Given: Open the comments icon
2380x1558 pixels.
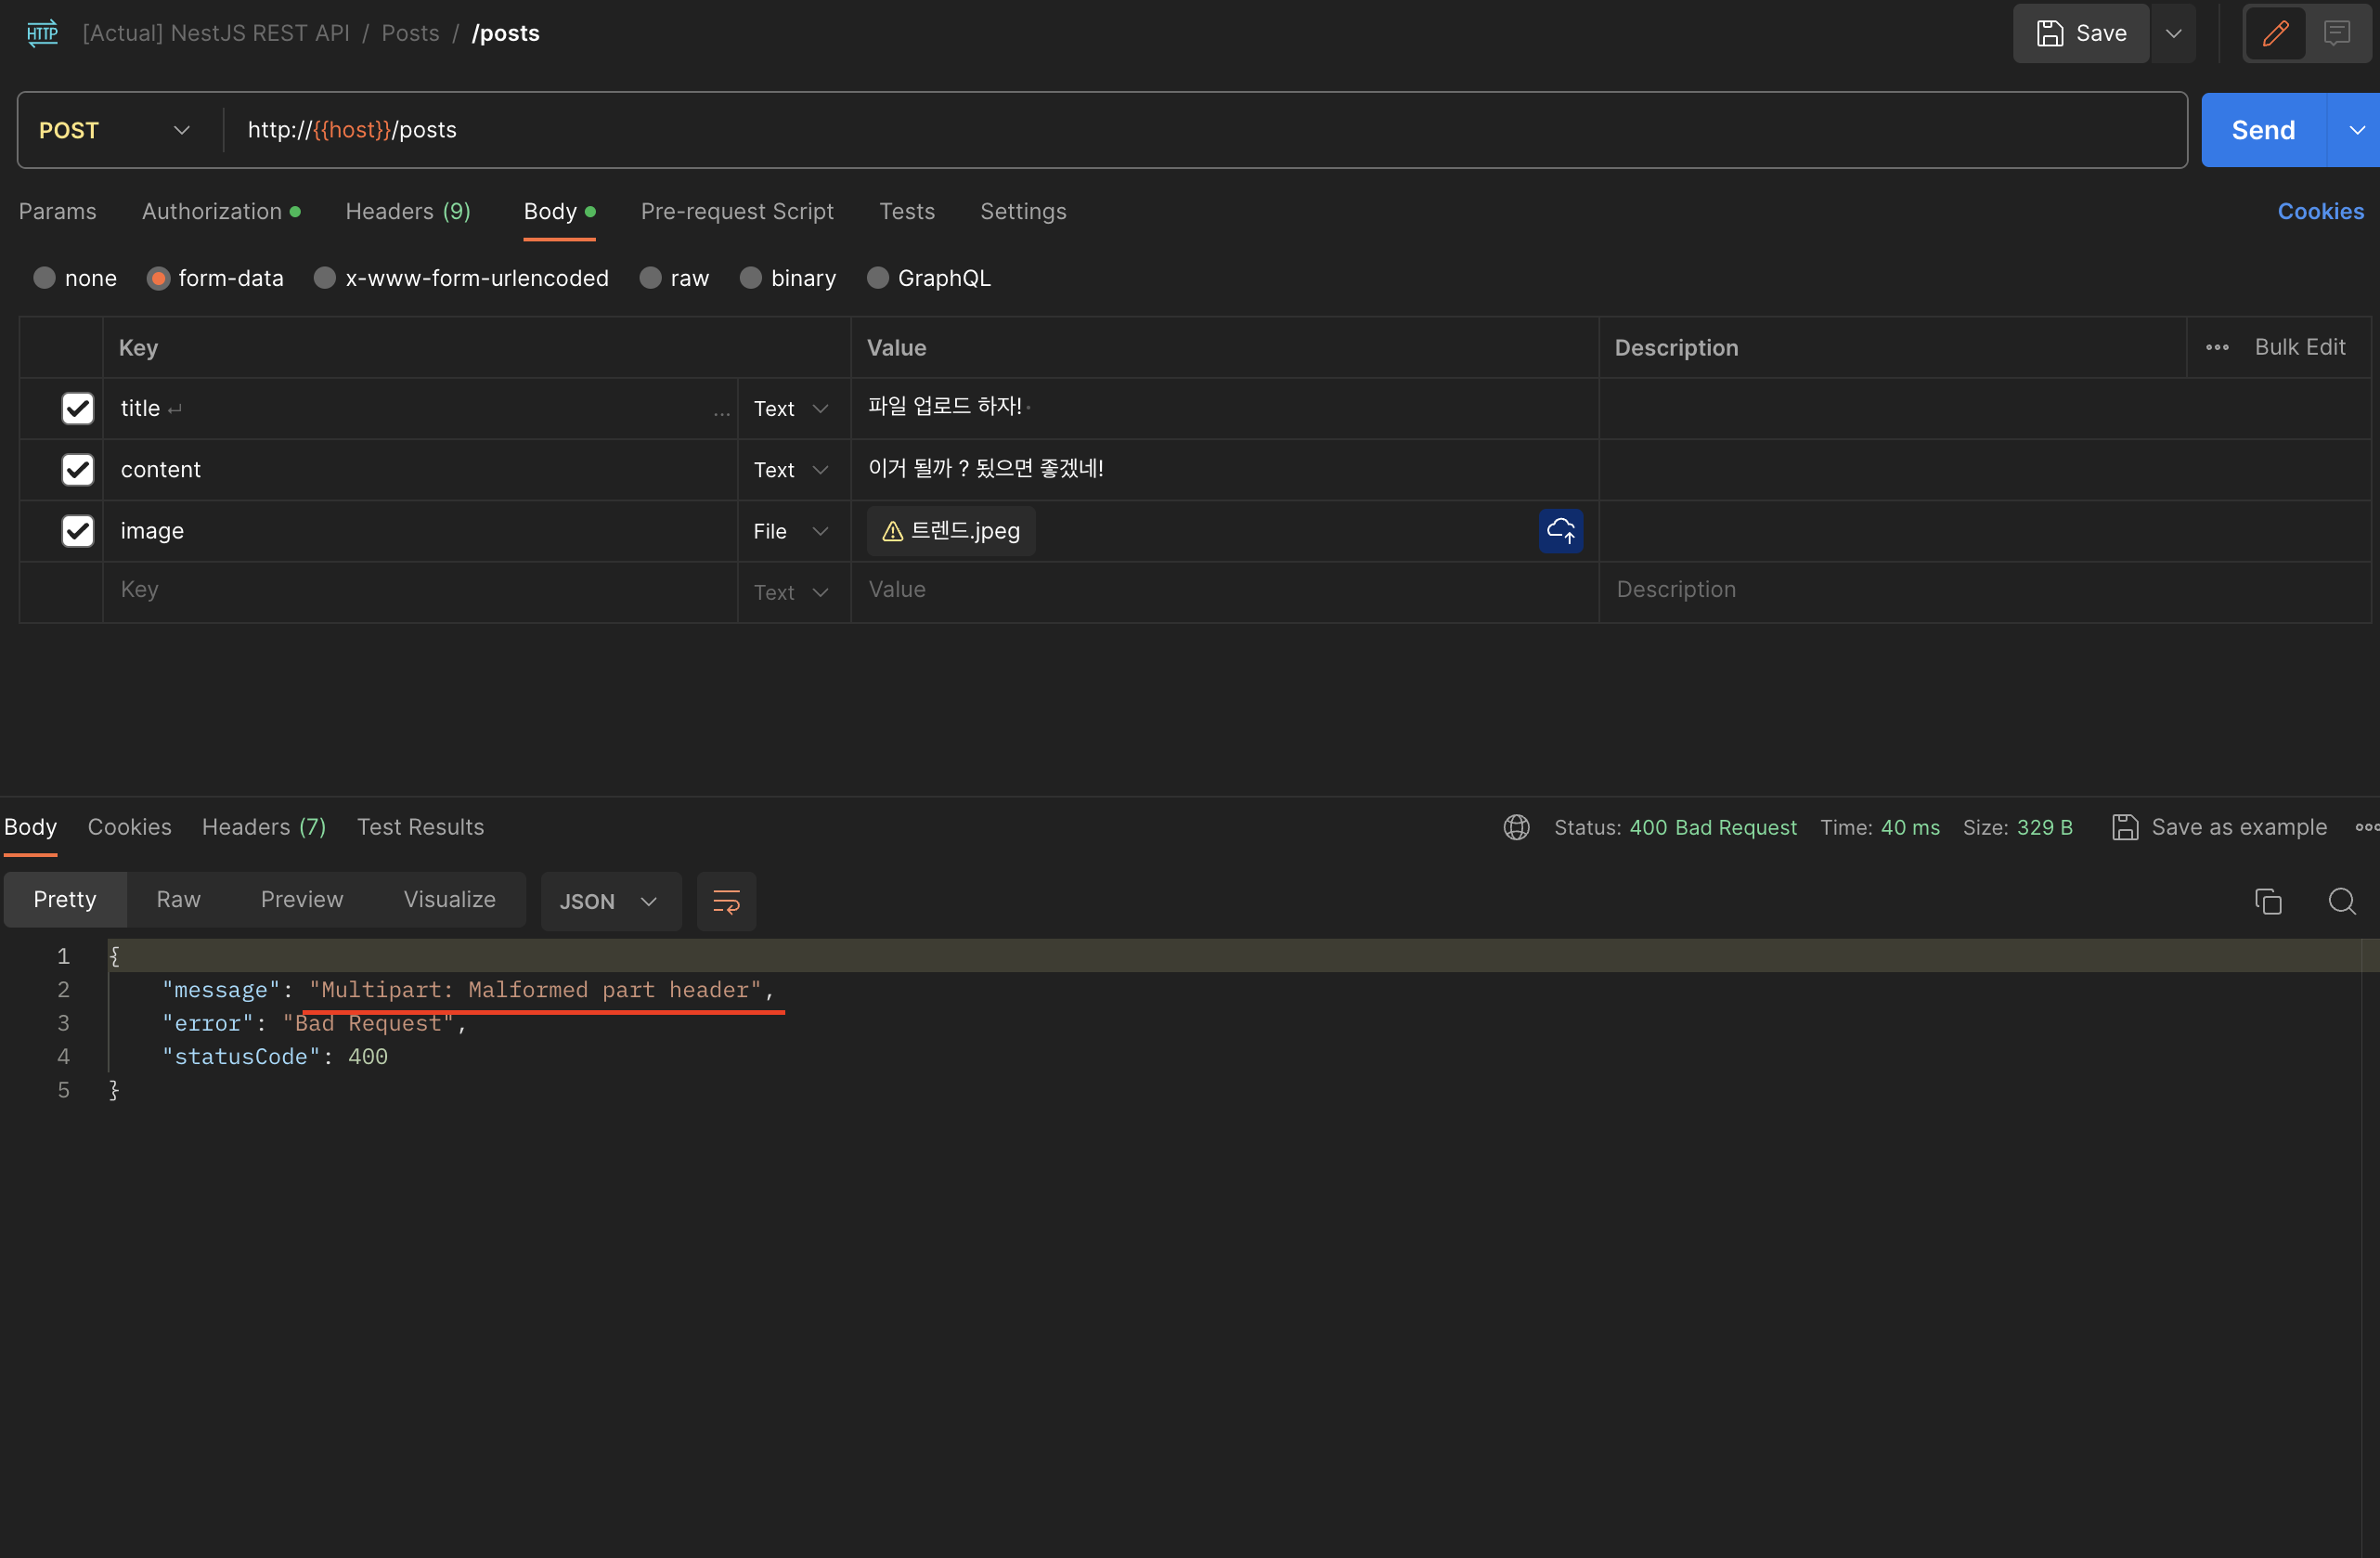Looking at the screenshot, I should tap(2336, 33).
